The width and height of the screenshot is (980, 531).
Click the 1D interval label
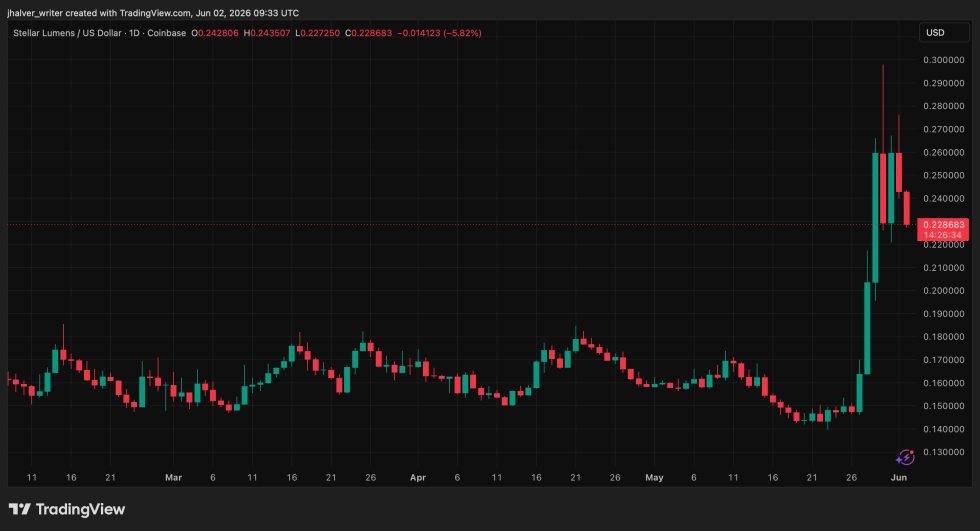pyautogui.click(x=134, y=33)
